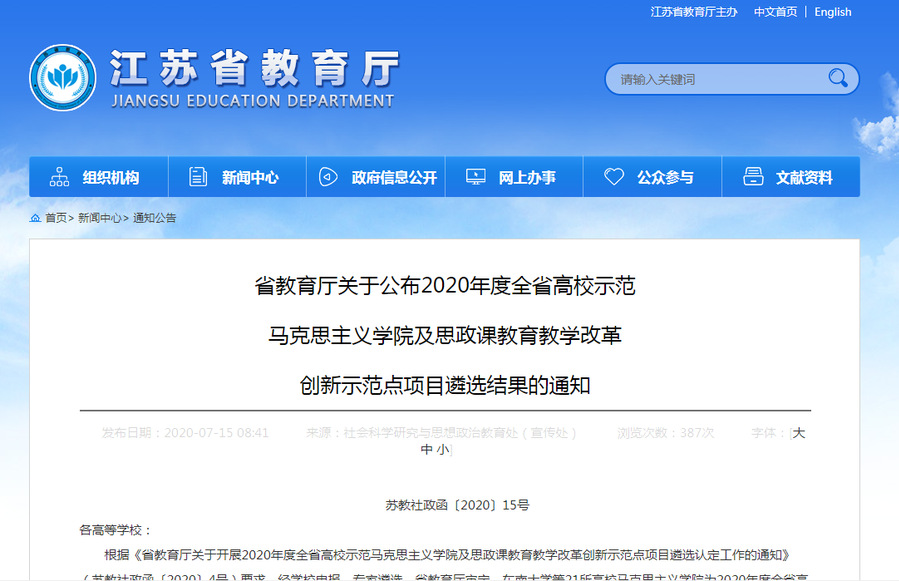Open 通知公告 breadcrumb link
Image resolution: width=899 pixels, height=581 pixels.
click(x=155, y=218)
